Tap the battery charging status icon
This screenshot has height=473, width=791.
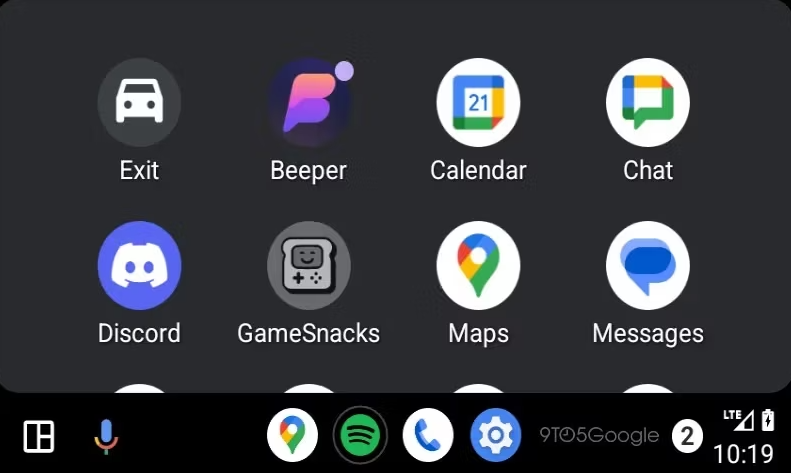coord(768,420)
